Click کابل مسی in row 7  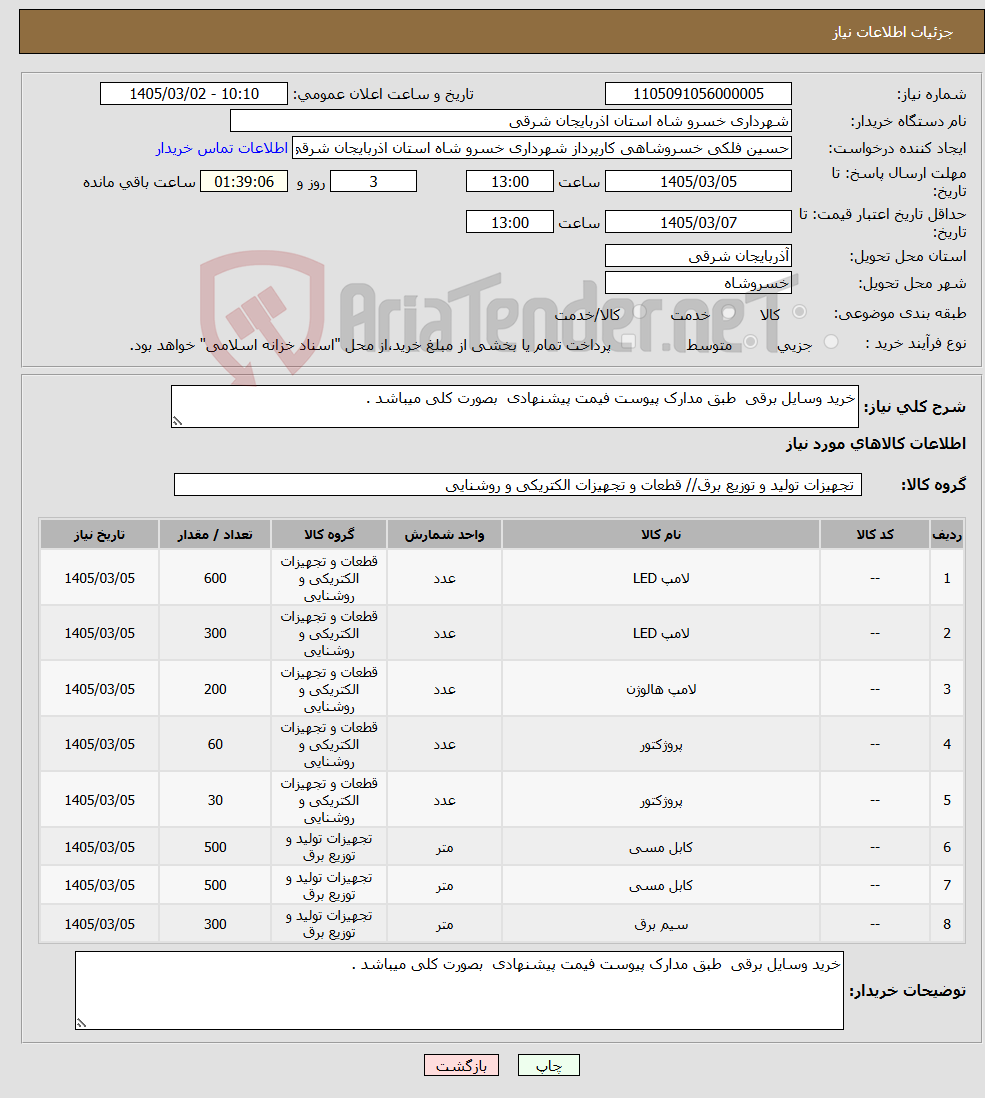coord(661,886)
